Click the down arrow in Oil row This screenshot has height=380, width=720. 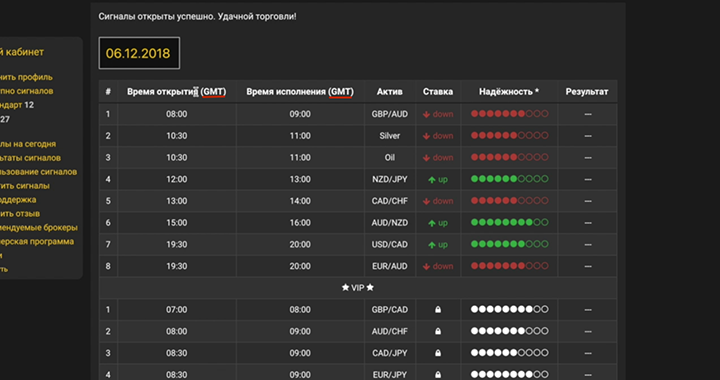point(426,157)
